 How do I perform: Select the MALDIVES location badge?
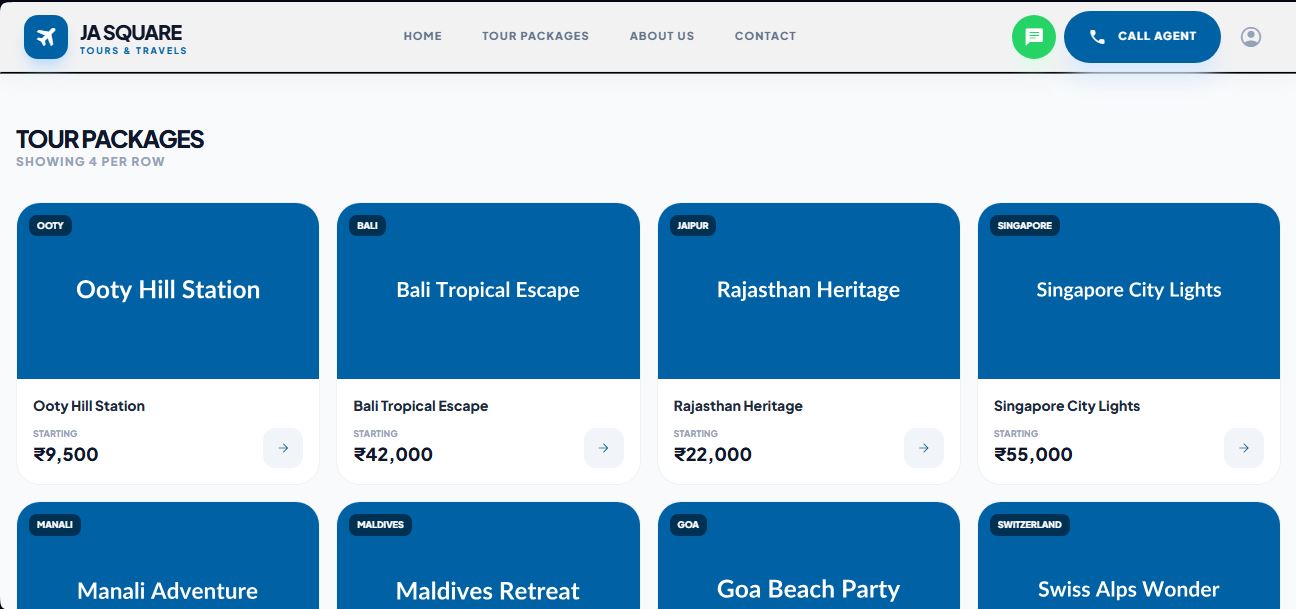[x=380, y=524]
